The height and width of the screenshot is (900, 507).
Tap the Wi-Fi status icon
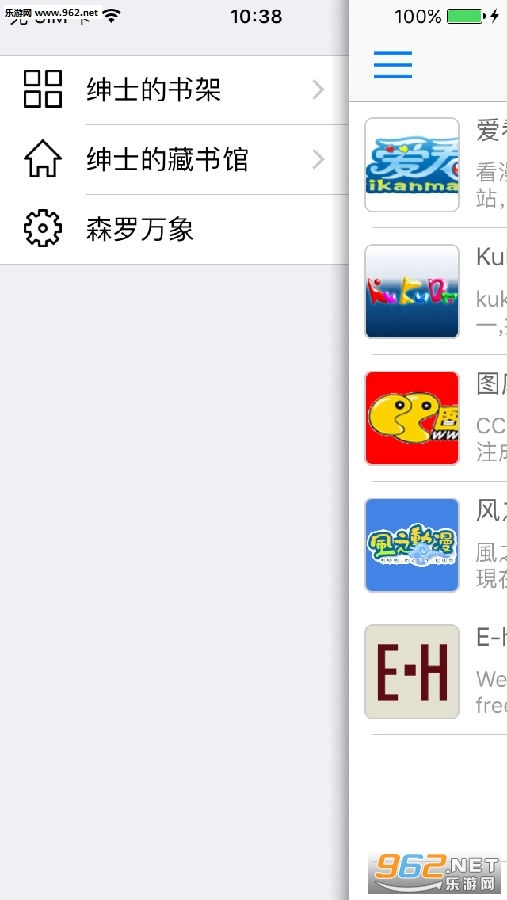(112, 16)
